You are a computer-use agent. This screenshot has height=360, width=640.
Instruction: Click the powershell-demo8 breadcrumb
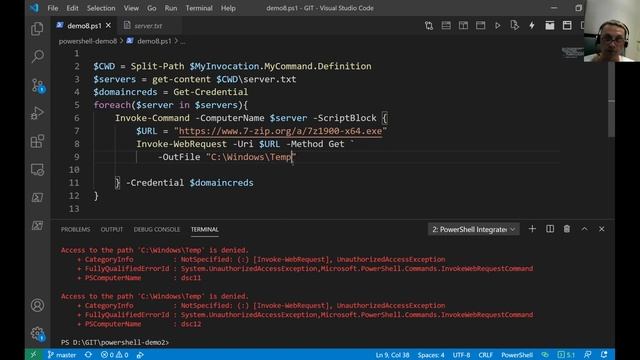[88, 41]
